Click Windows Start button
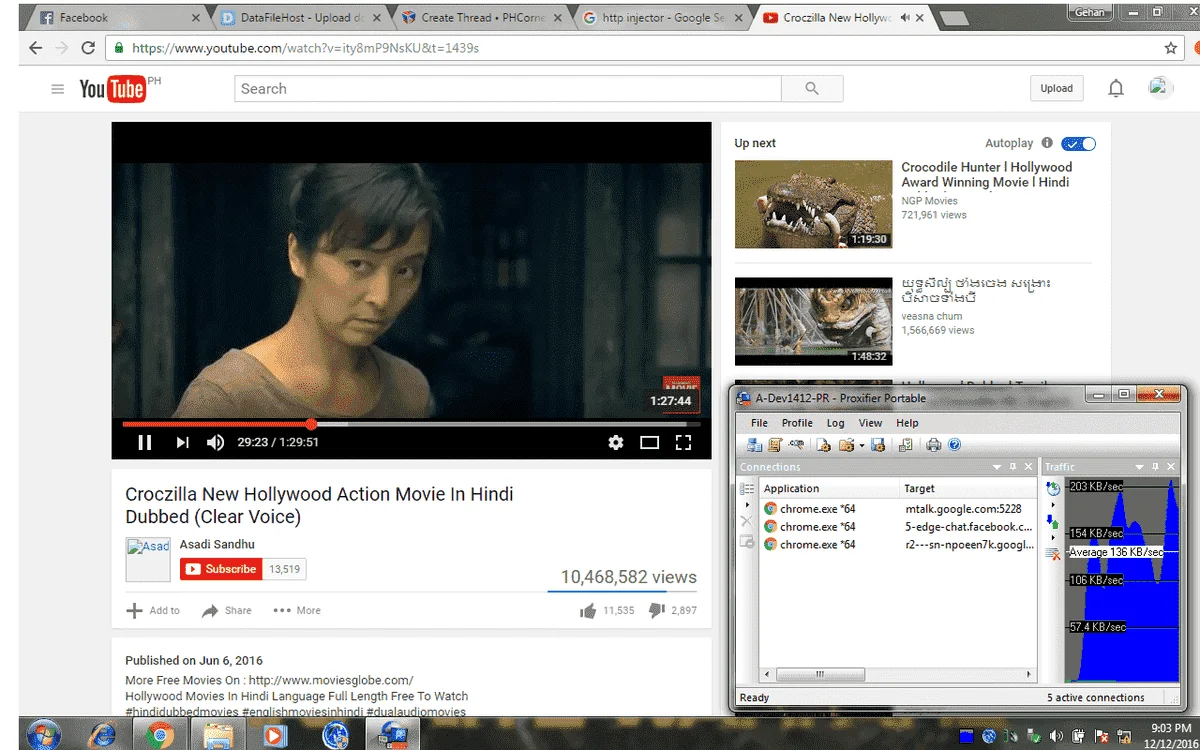This screenshot has height=750, width=1200. pyautogui.click(x=43, y=734)
